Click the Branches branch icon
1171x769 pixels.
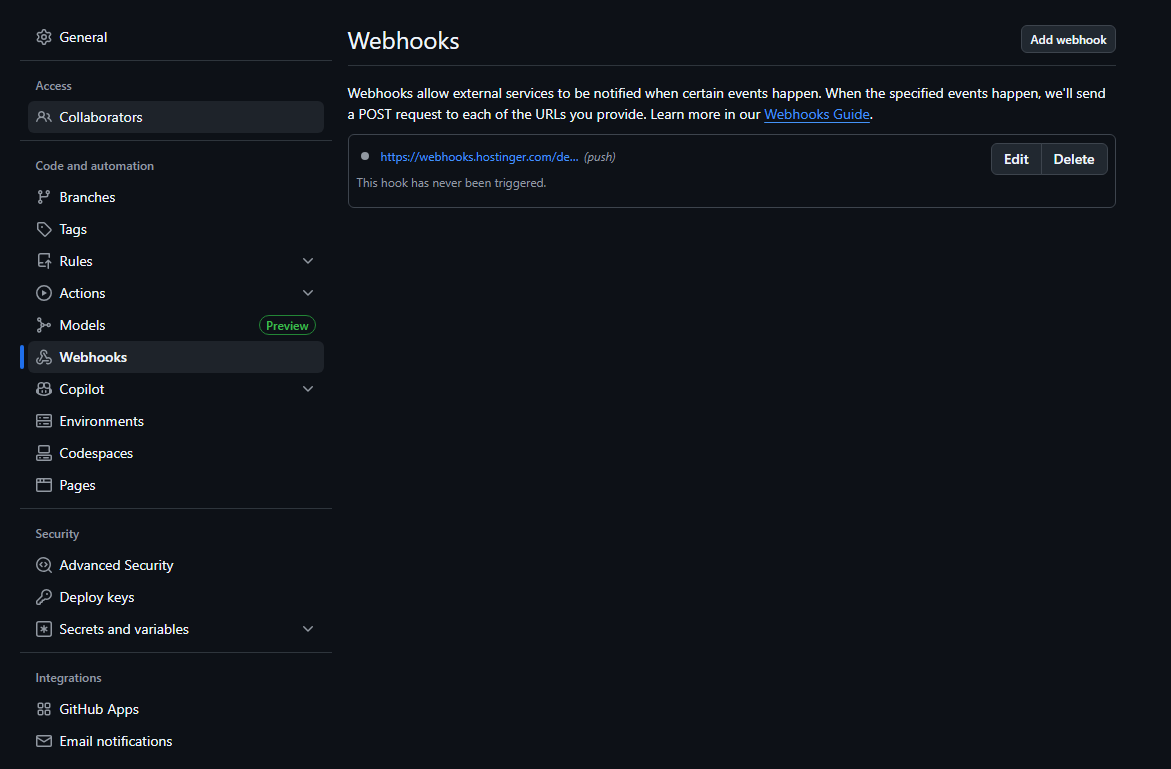click(x=44, y=197)
